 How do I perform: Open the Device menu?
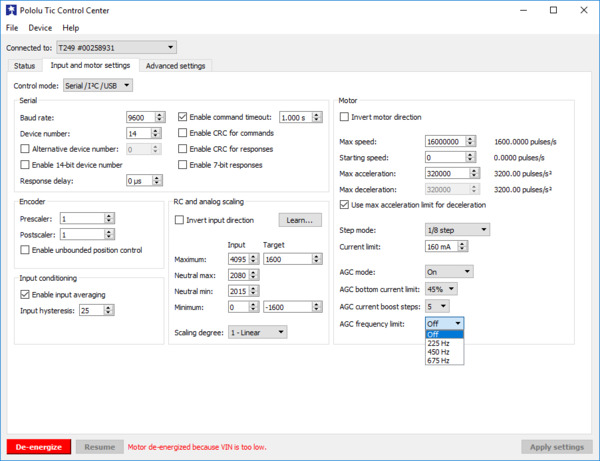pos(40,28)
